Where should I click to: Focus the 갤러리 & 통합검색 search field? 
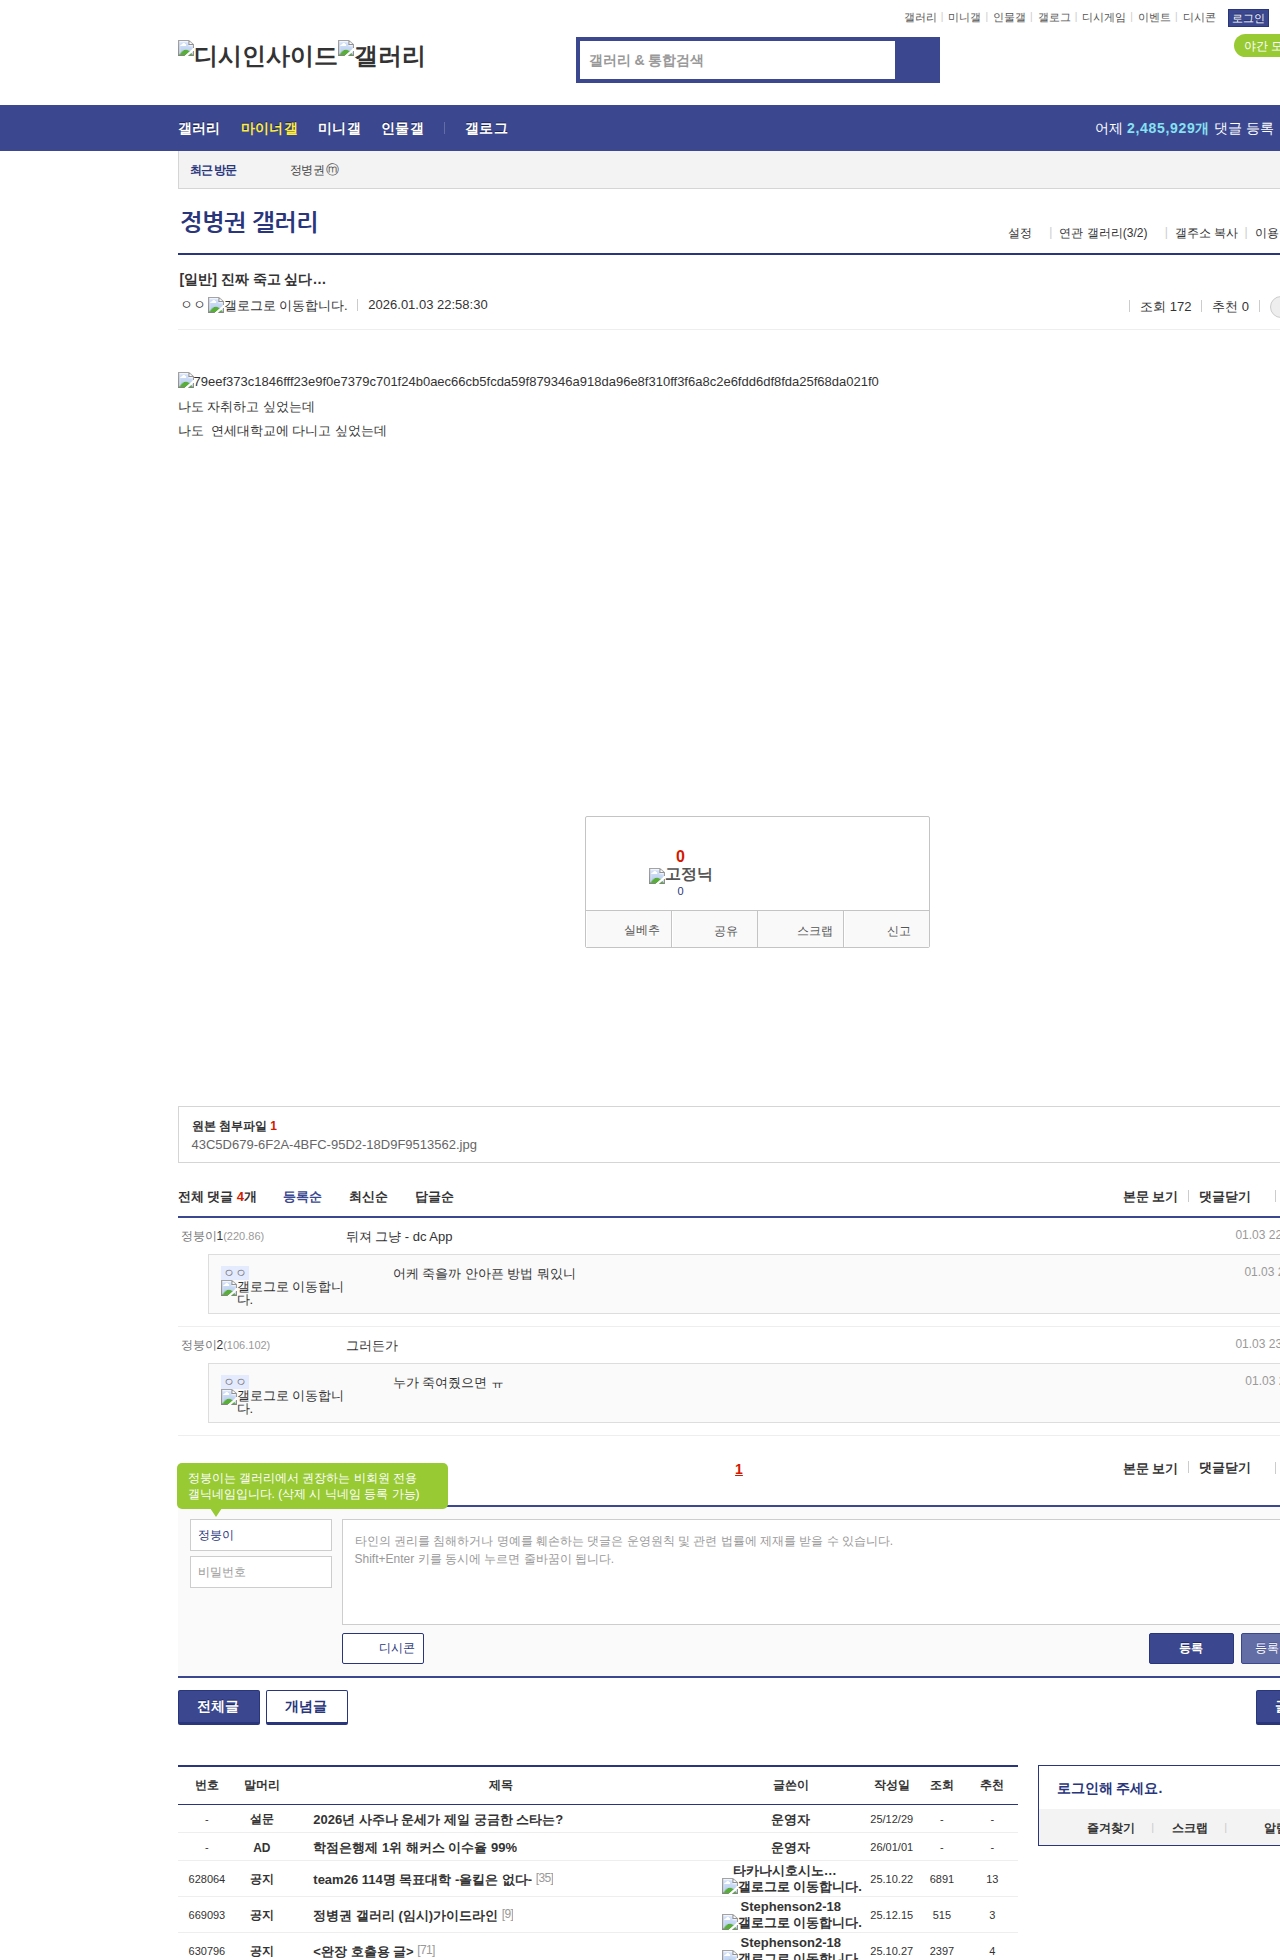pyautogui.click(x=738, y=60)
